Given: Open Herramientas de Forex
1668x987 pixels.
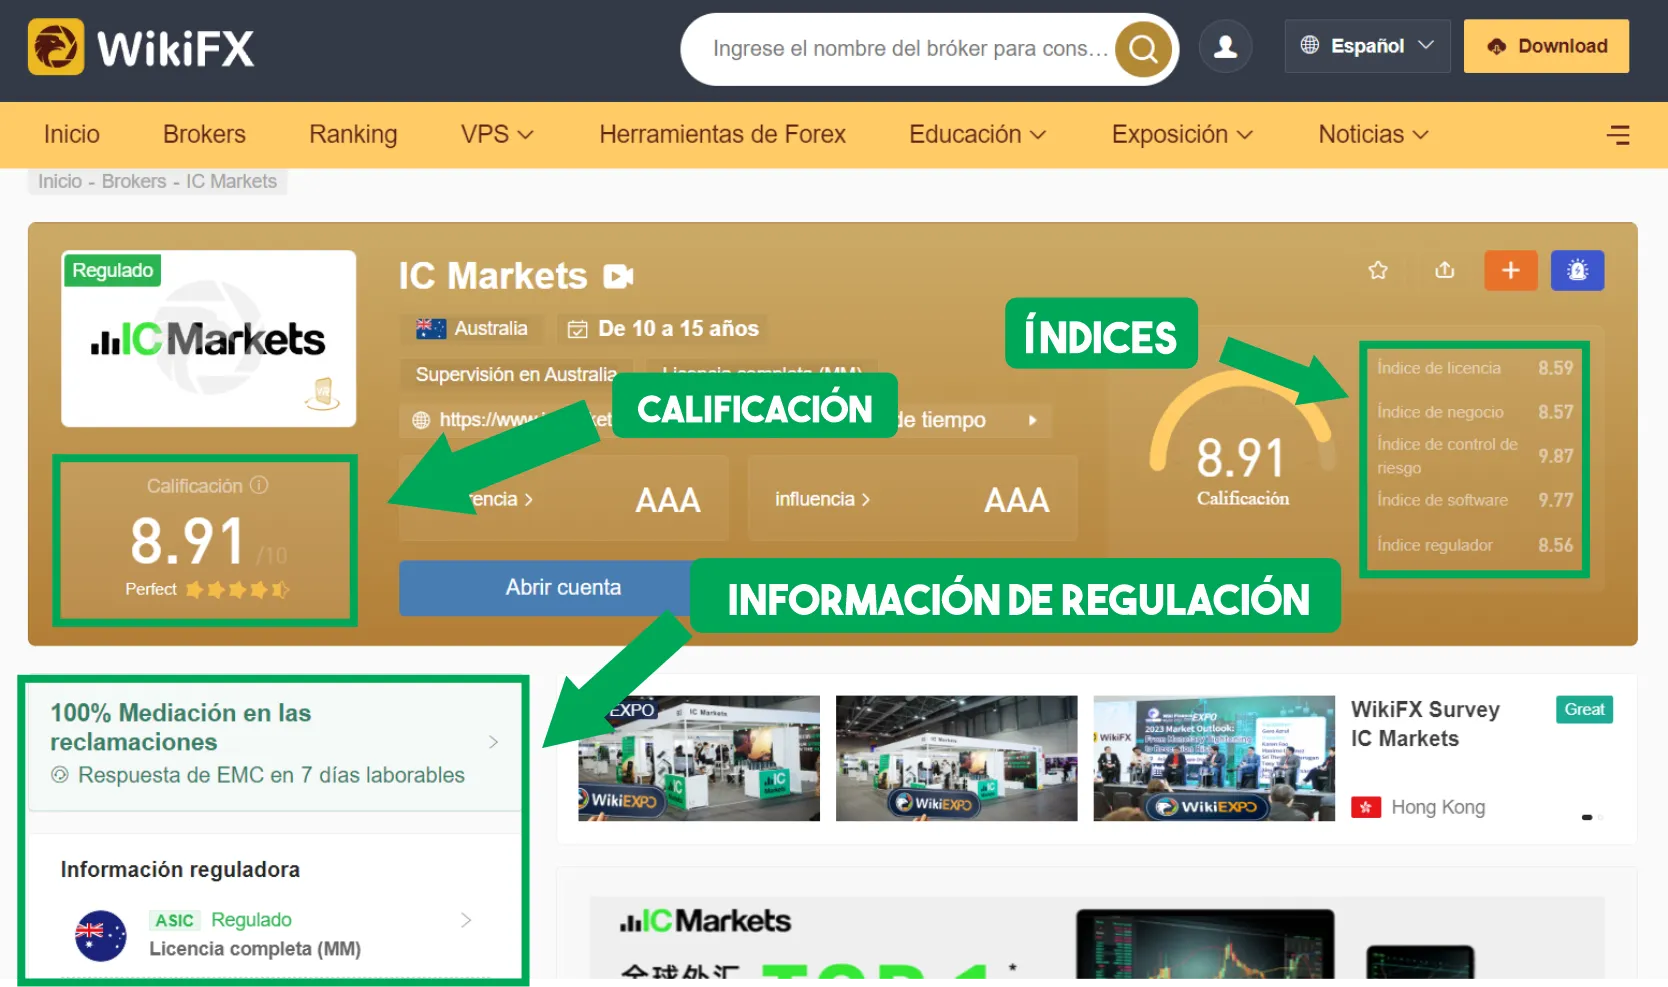Looking at the screenshot, I should [722, 134].
